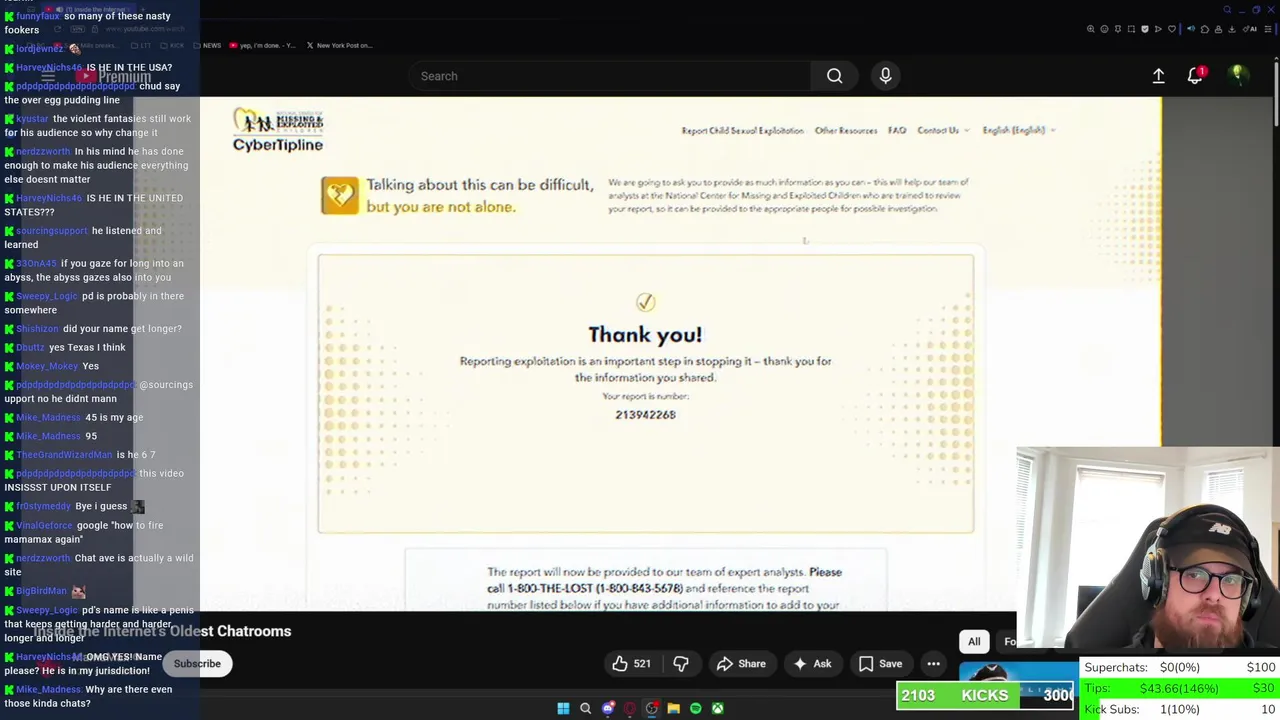Open the red Opera GX taskbar icon
1280x720 pixels.
[x=630, y=708]
